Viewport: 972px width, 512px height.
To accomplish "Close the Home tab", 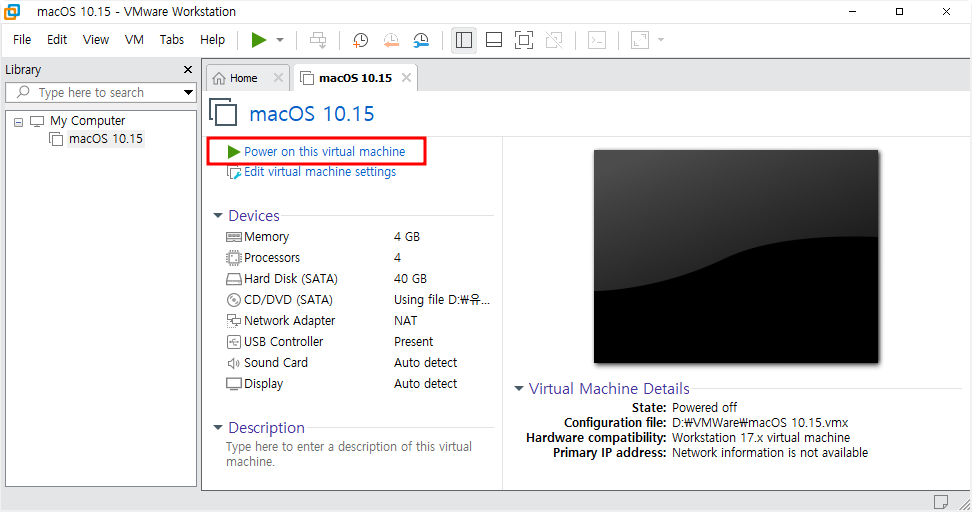I will click(278, 77).
